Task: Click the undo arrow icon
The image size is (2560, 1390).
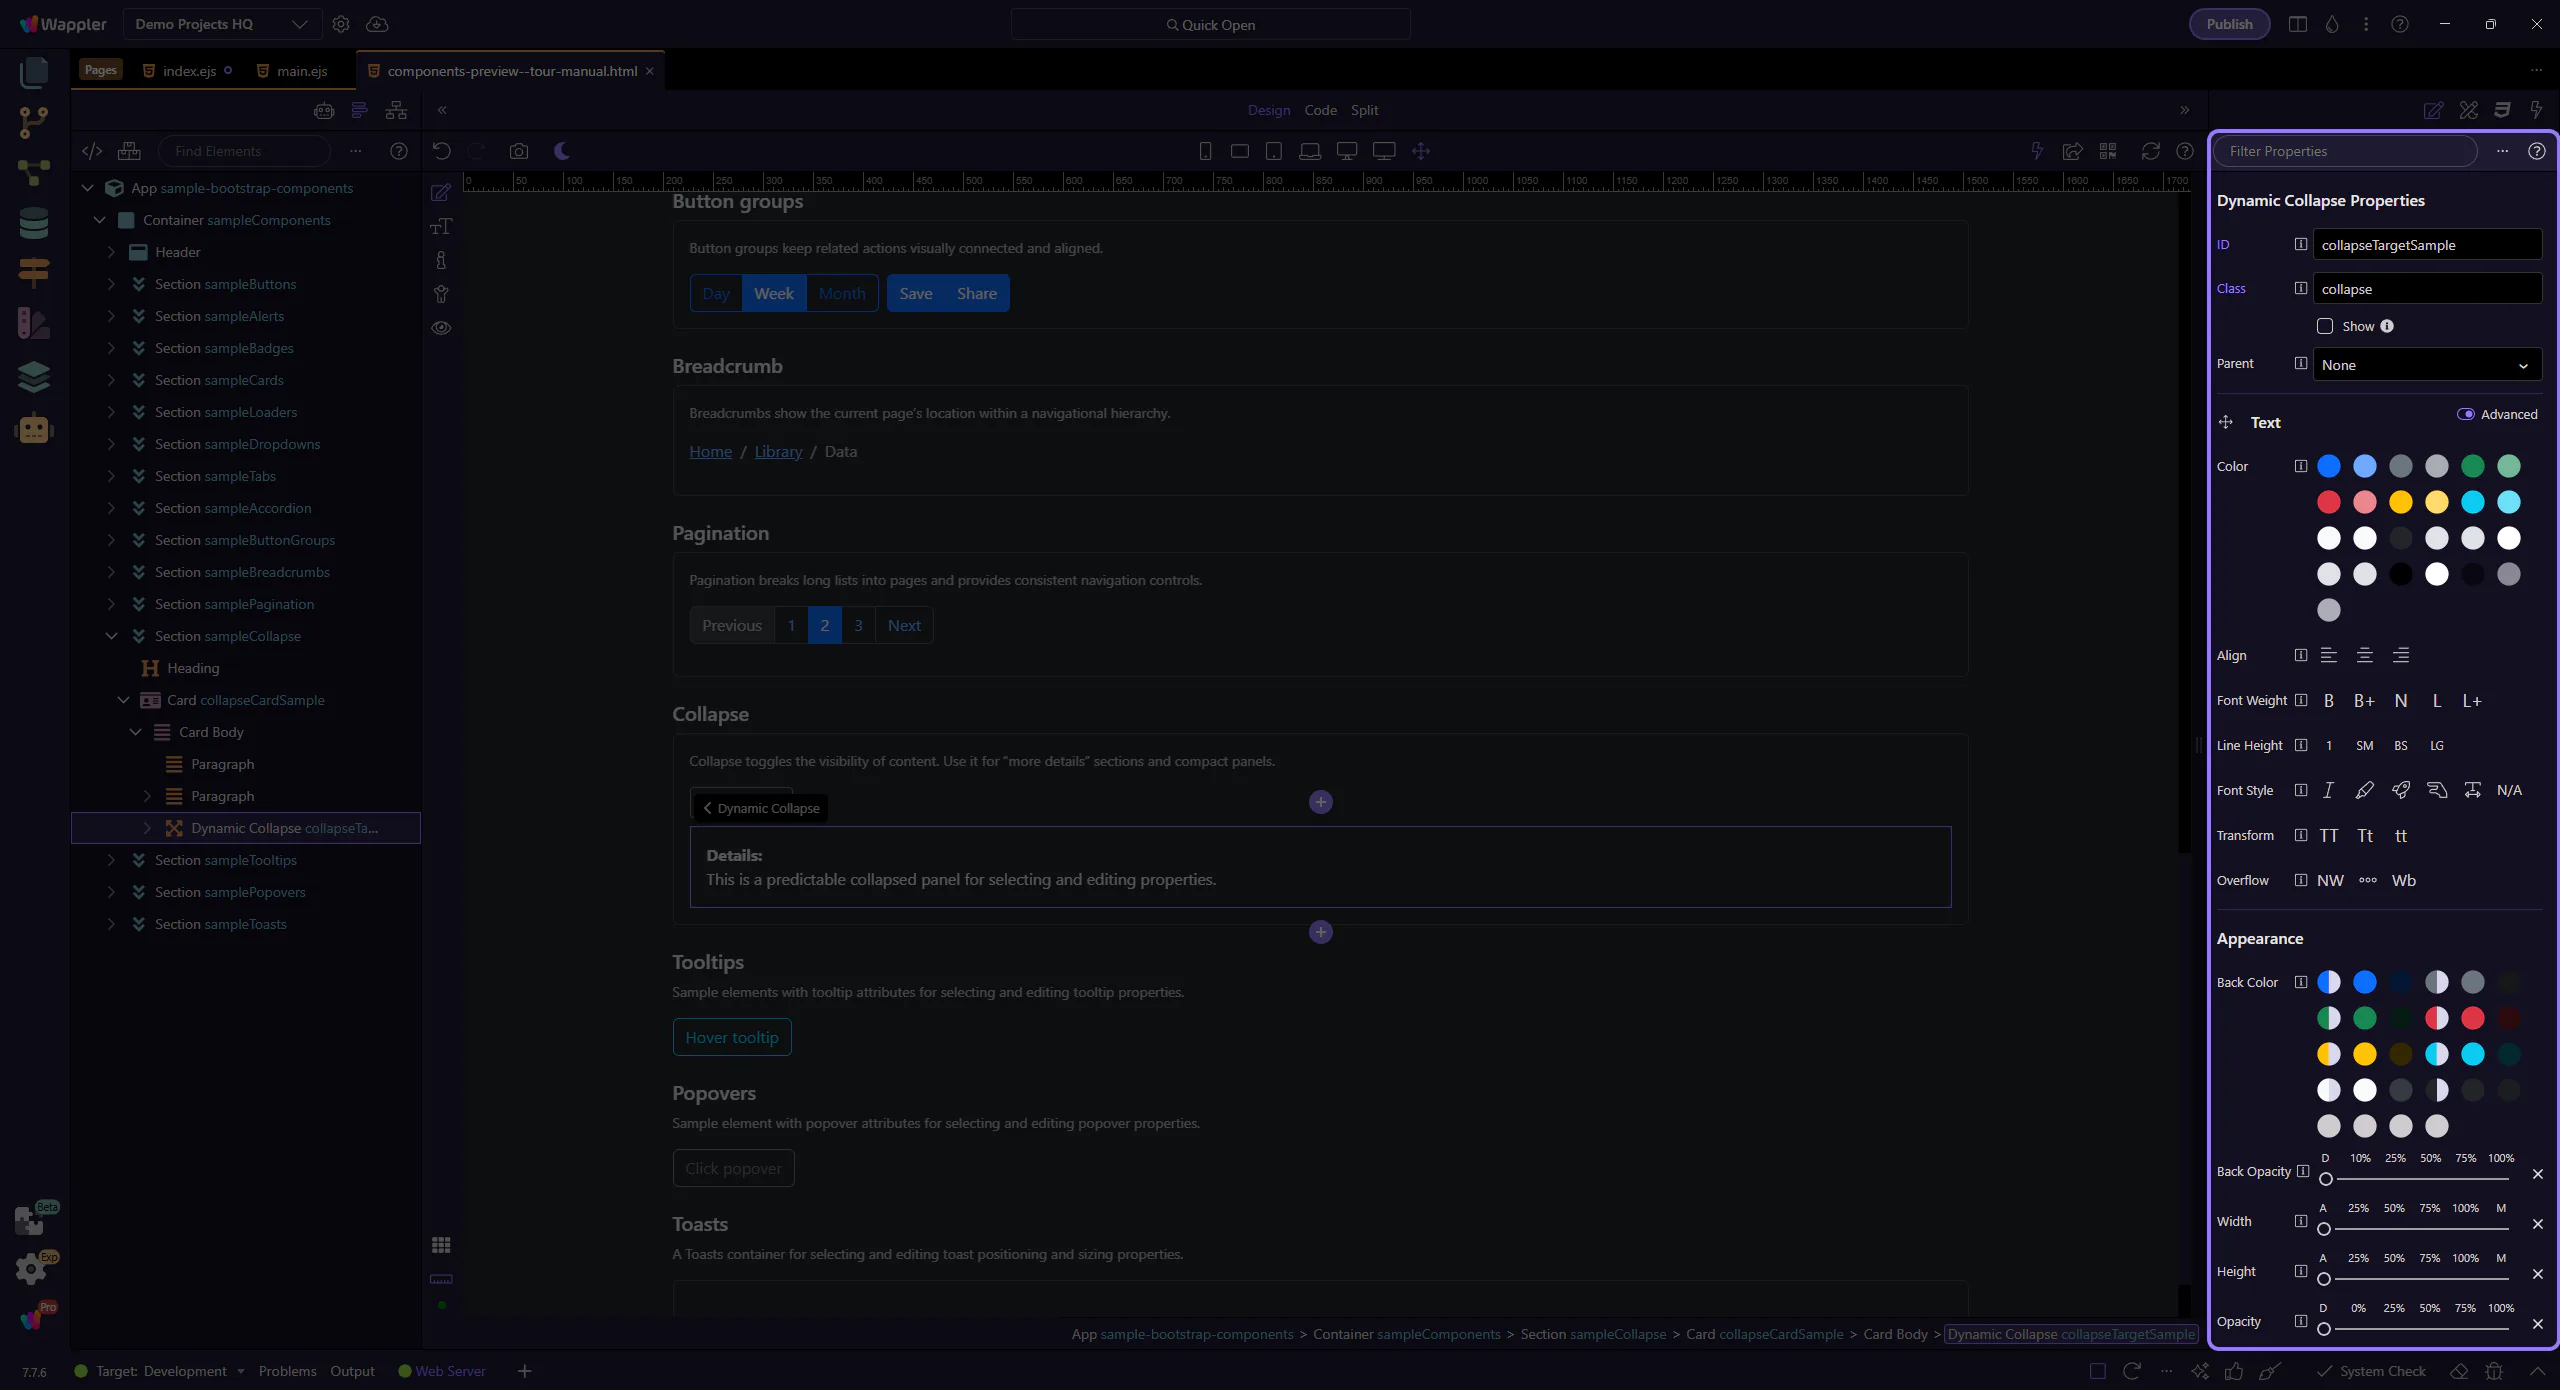Action: point(441,151)
